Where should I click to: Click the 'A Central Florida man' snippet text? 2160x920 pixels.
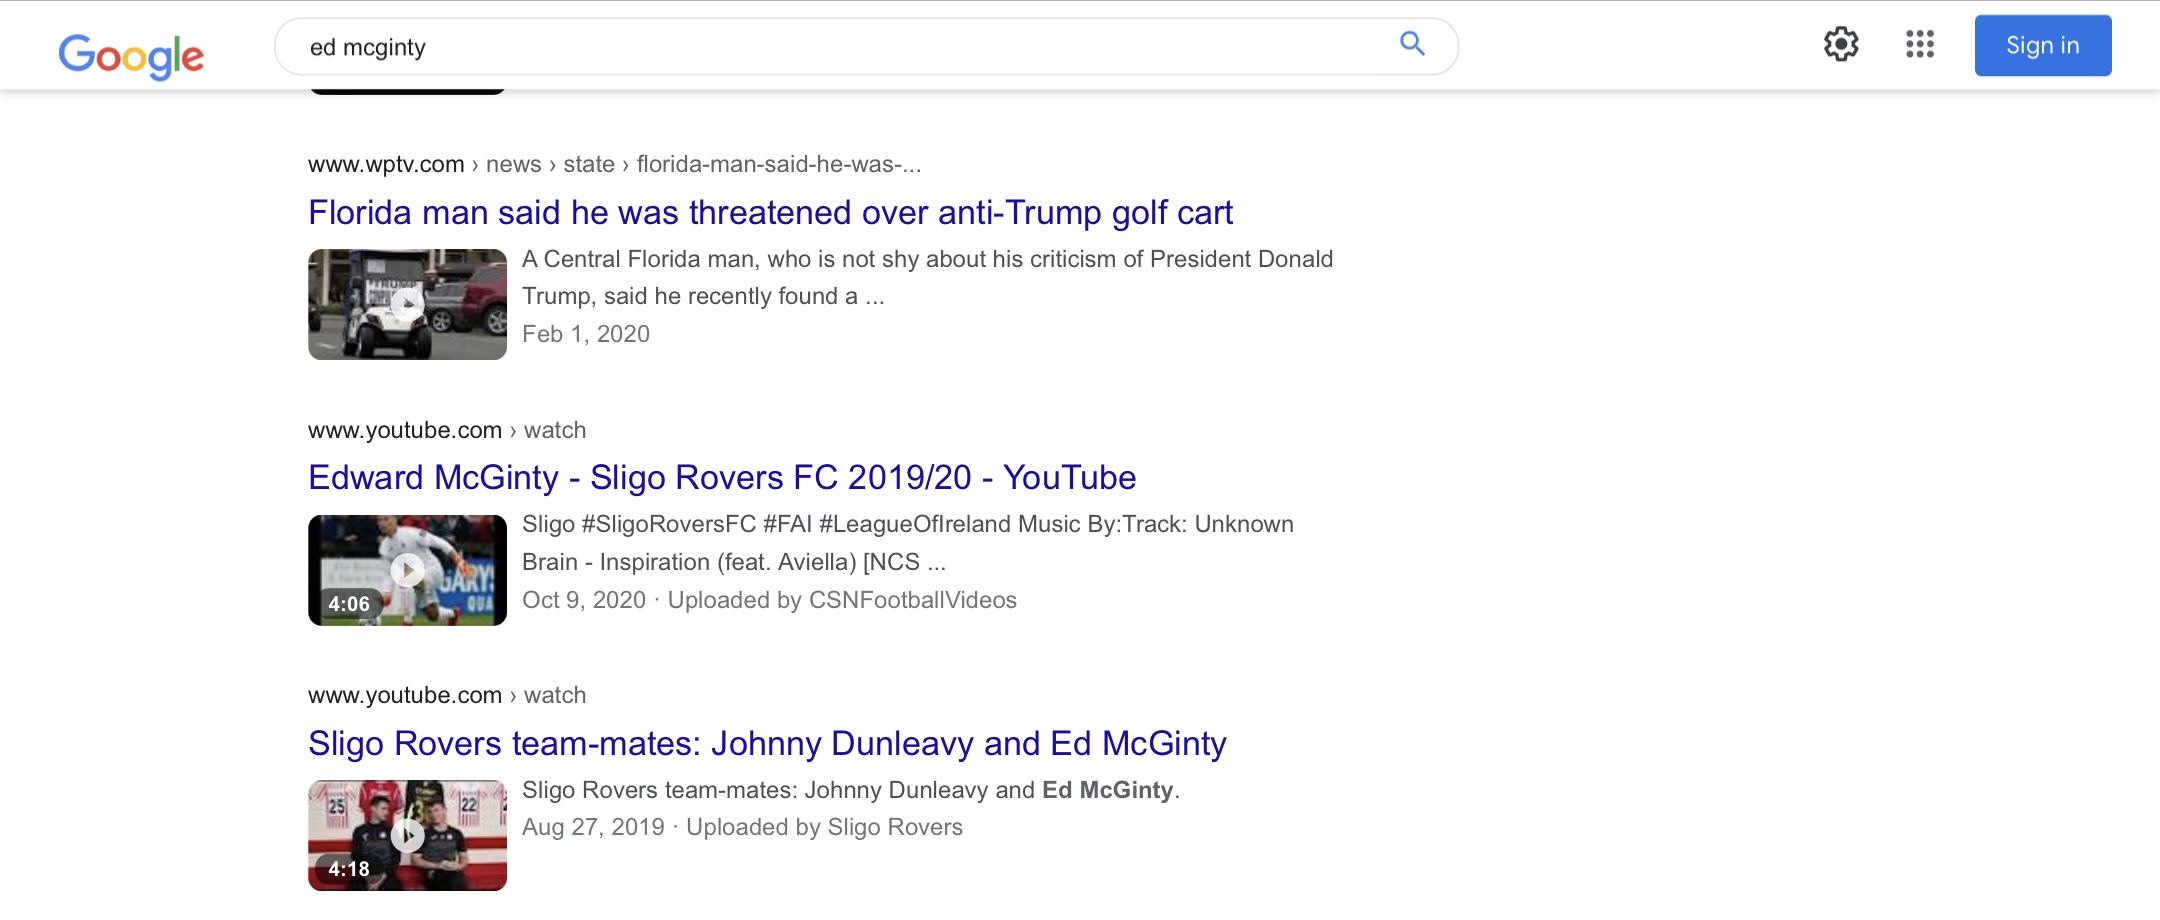[x=927, y=277]
